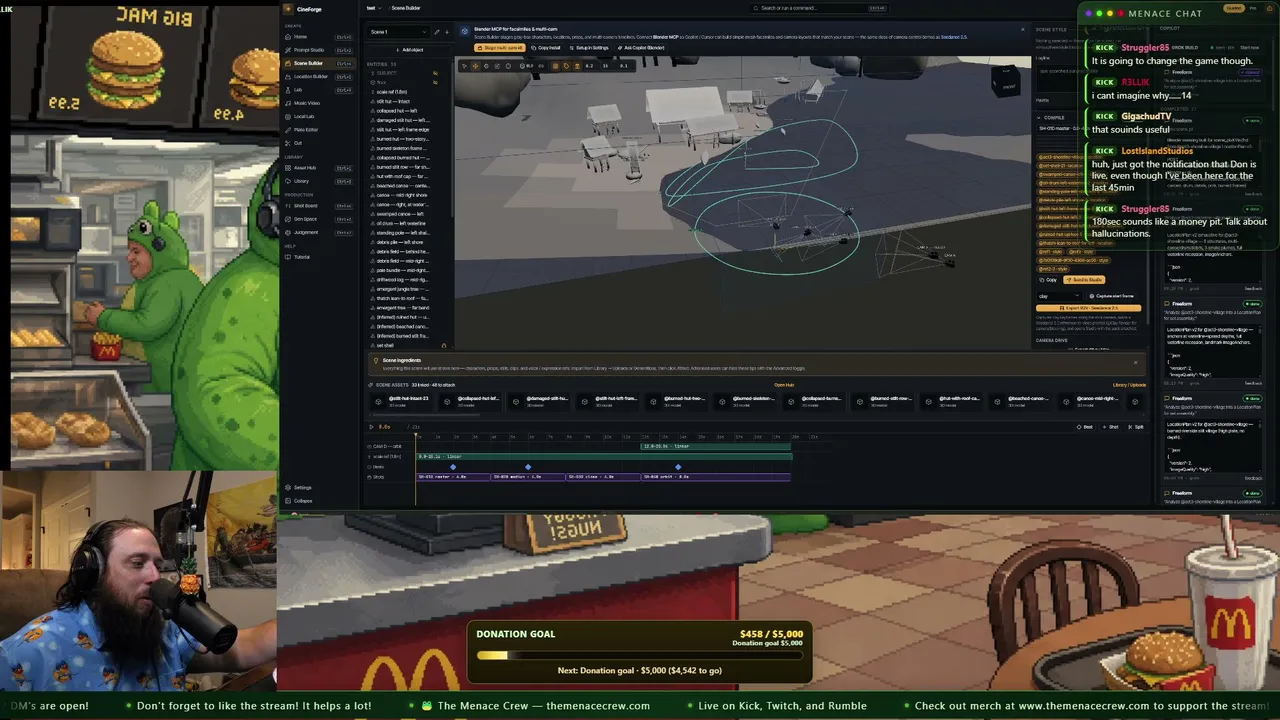This screenshot has height=720, width=1280.
Task: Click the Beat button above the timeline
Action: [1085, 427]
